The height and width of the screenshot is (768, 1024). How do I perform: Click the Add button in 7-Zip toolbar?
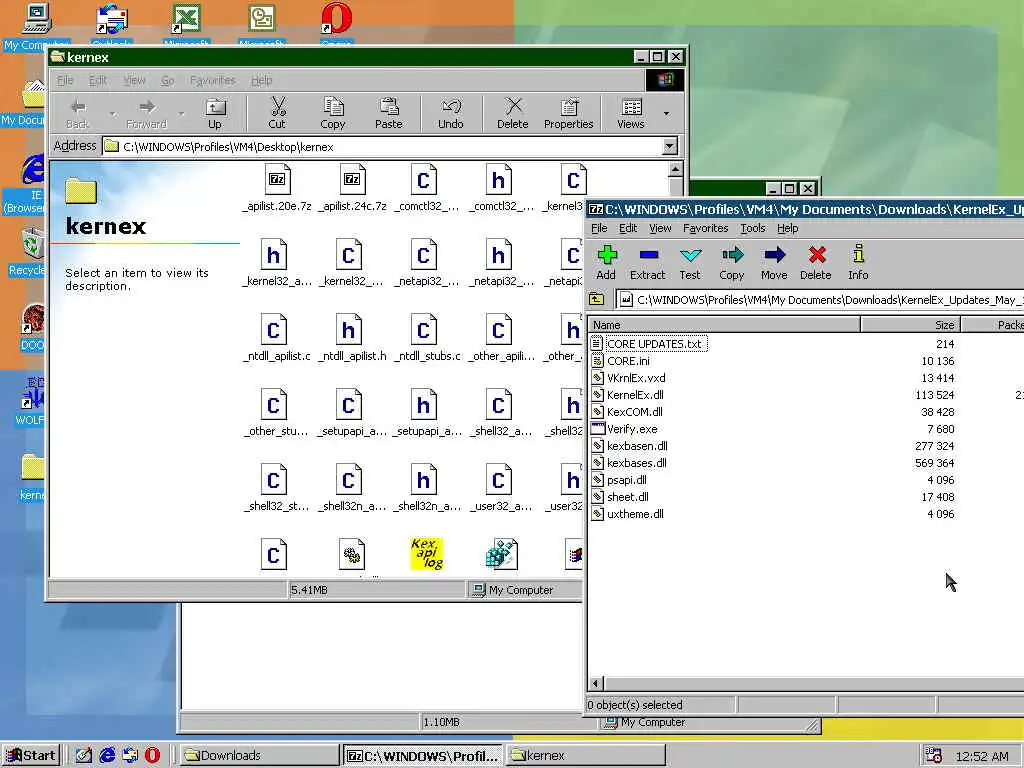point(606,263)
